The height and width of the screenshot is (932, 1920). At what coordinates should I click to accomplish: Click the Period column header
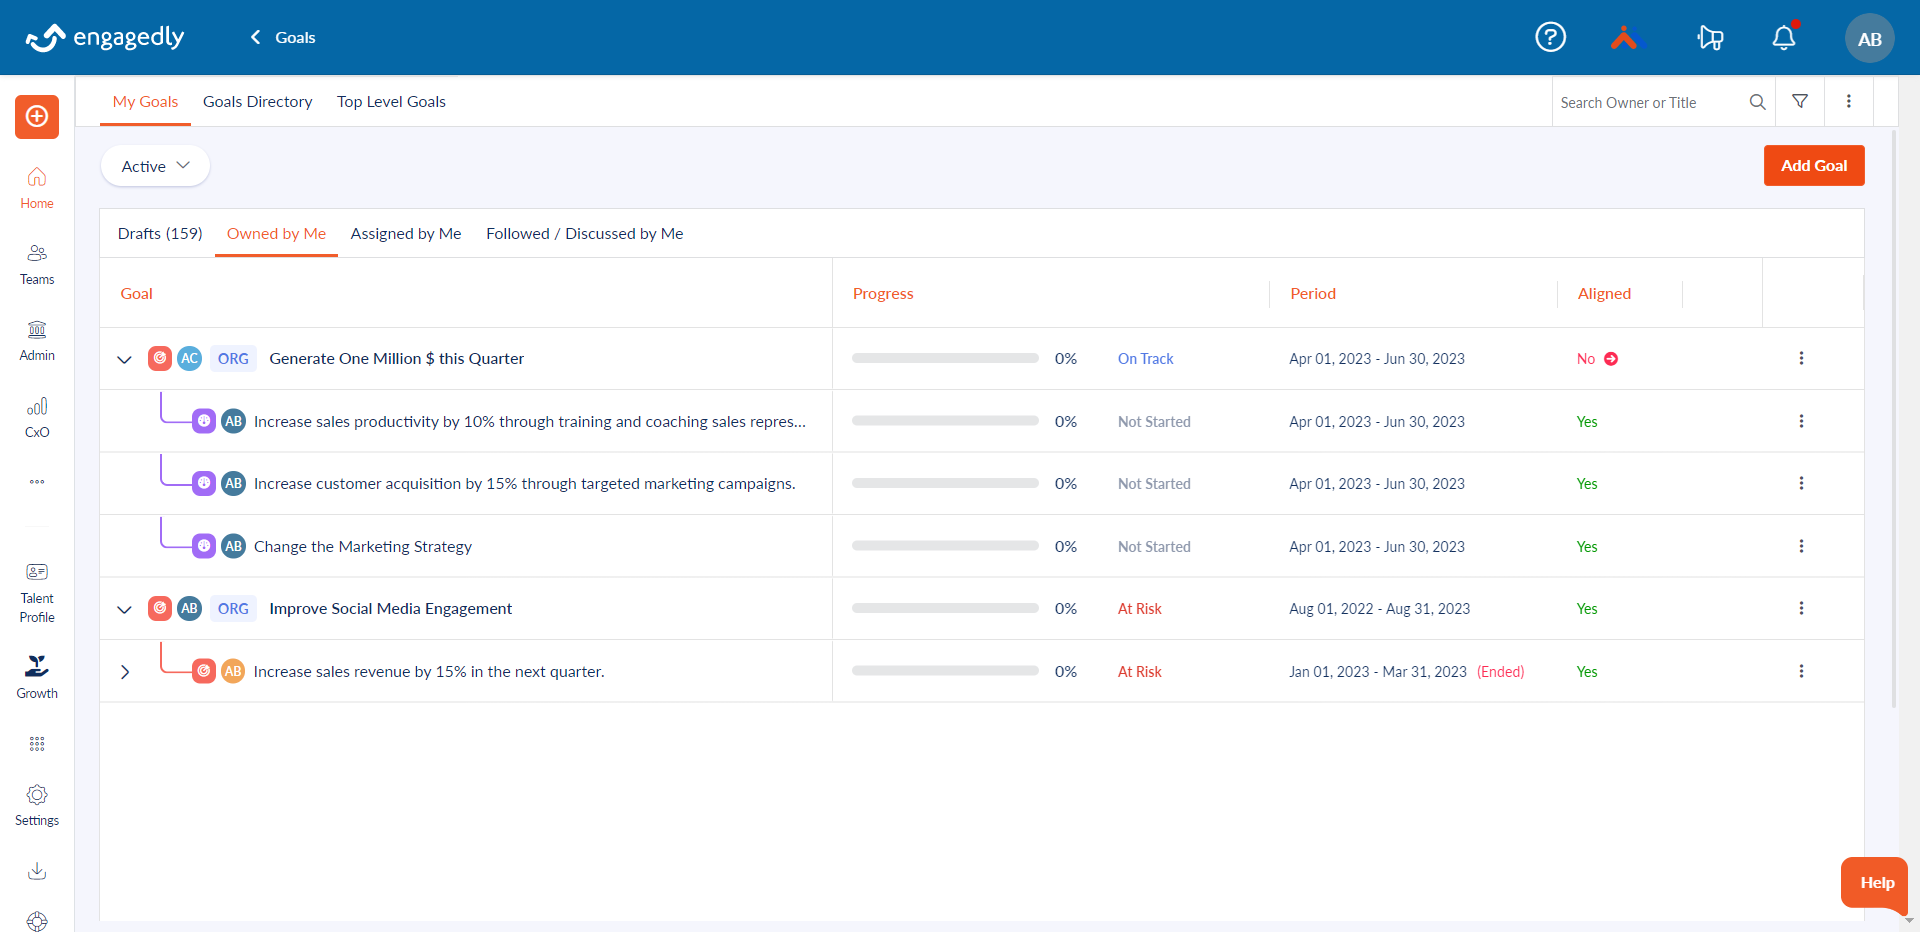pyautogui.click(x=1313, y=293)
